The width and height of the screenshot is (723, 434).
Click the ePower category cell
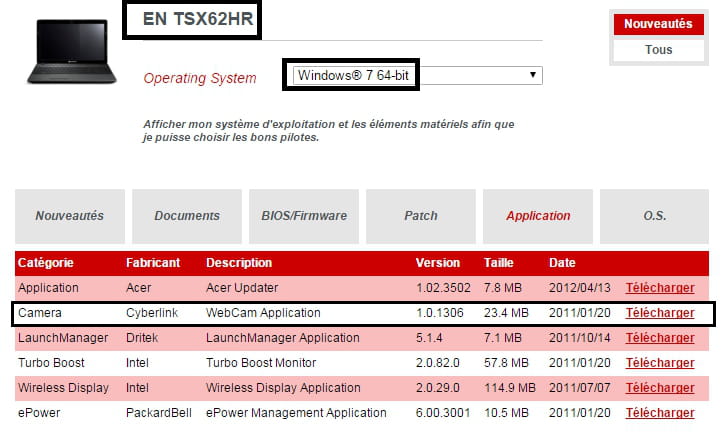click(x=39, y=413)
